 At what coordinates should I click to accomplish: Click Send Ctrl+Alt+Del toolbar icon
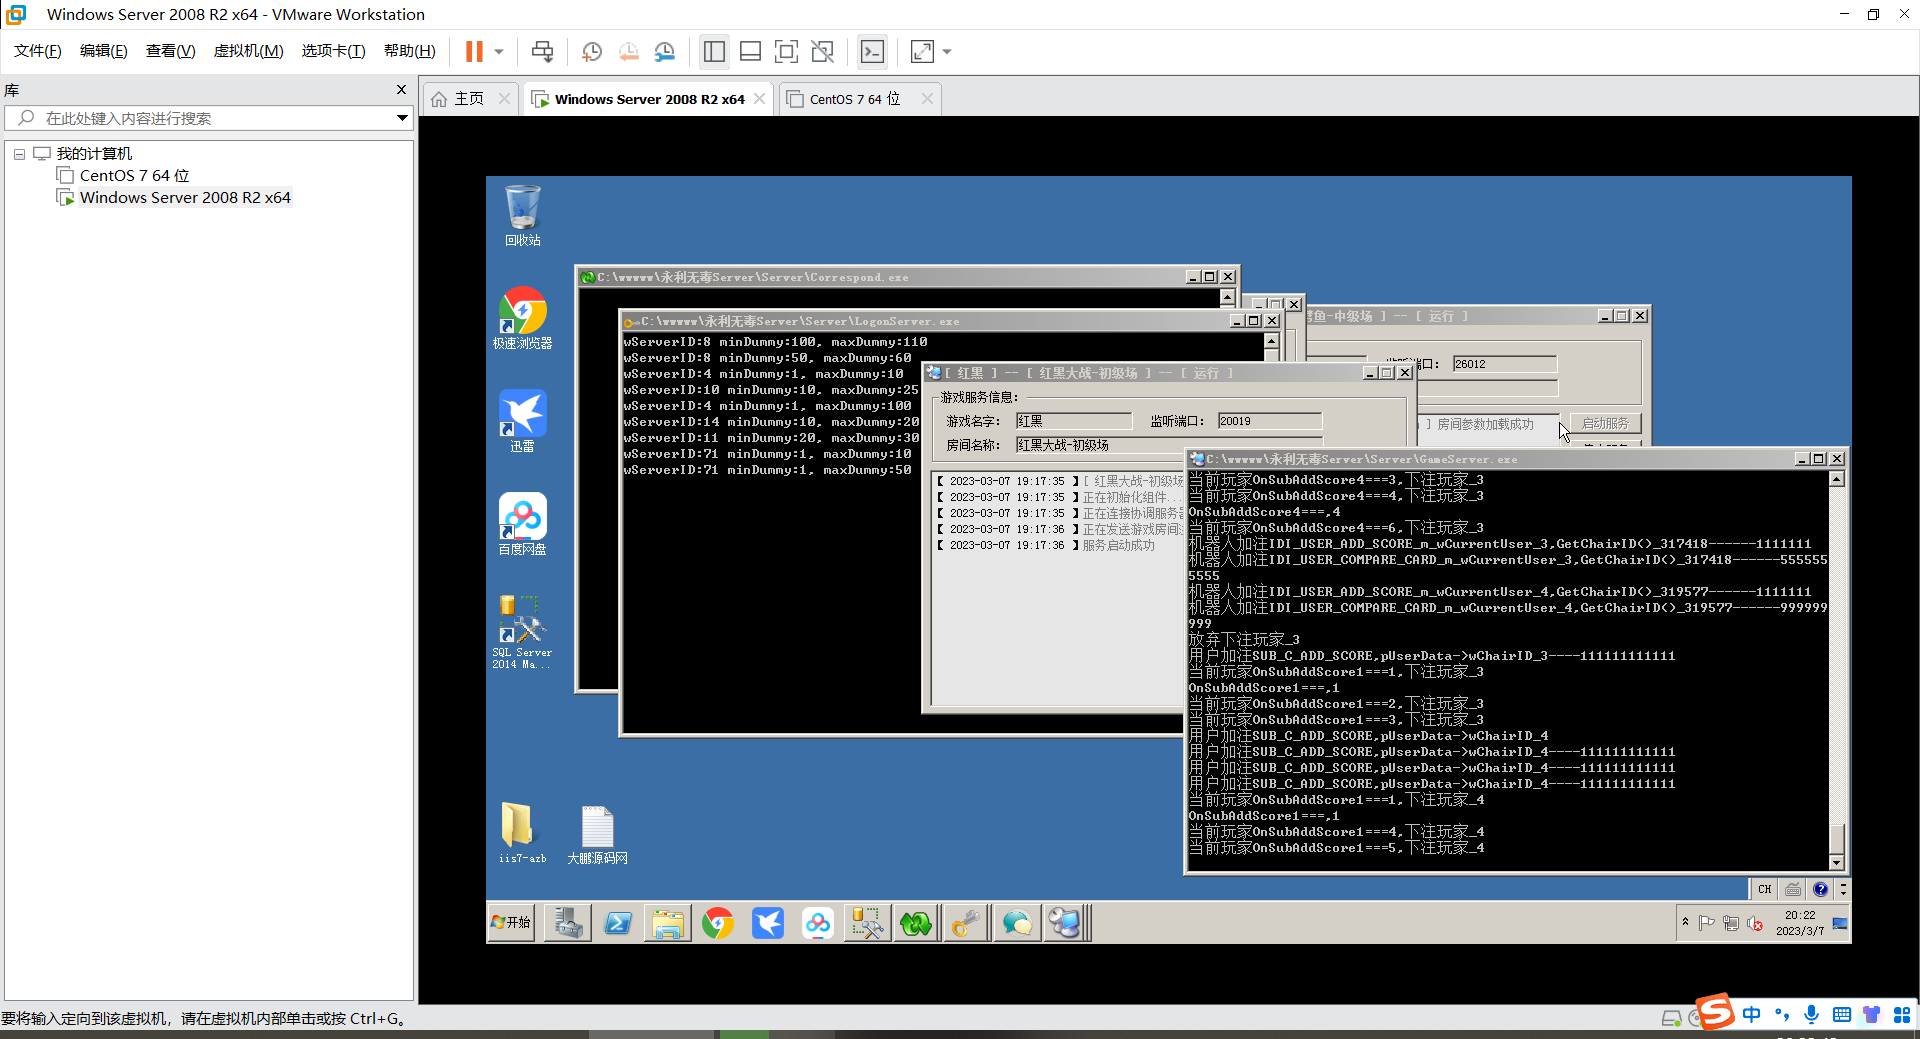coord(542,52)
